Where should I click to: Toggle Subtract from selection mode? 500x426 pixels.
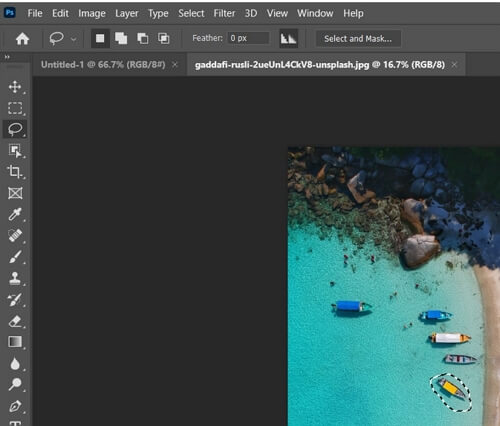point(143,39)
